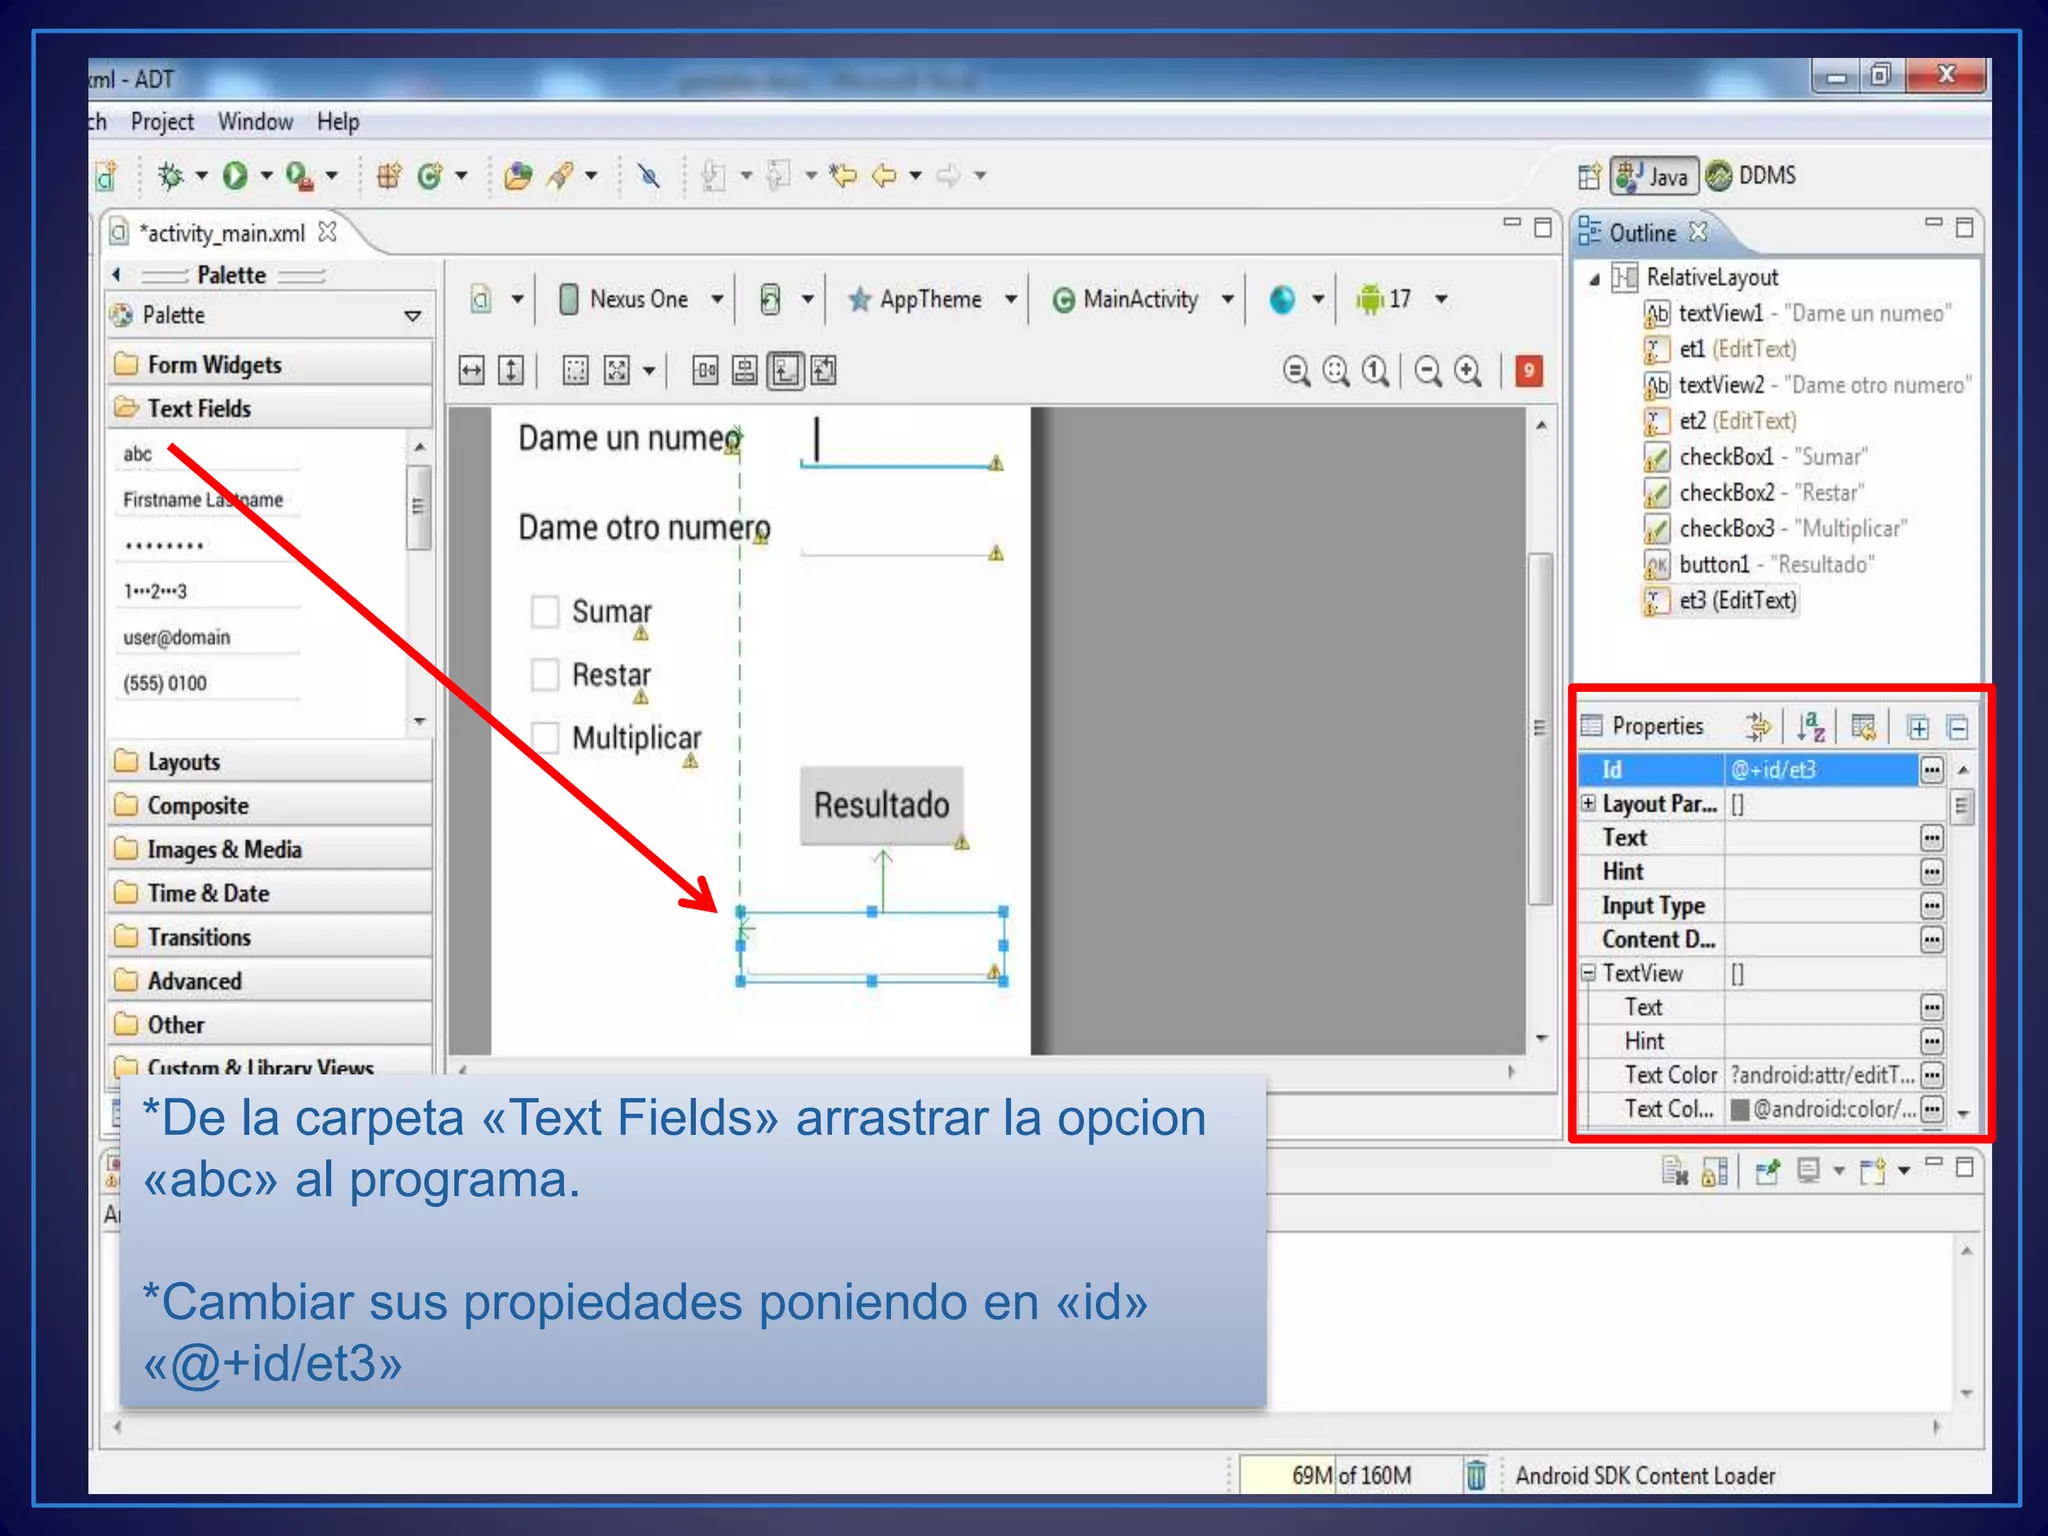Screen dimensions: 2048x1536
Task: Click the Zoom In icon in layout editor
Action: click(x=1468, y=371)
